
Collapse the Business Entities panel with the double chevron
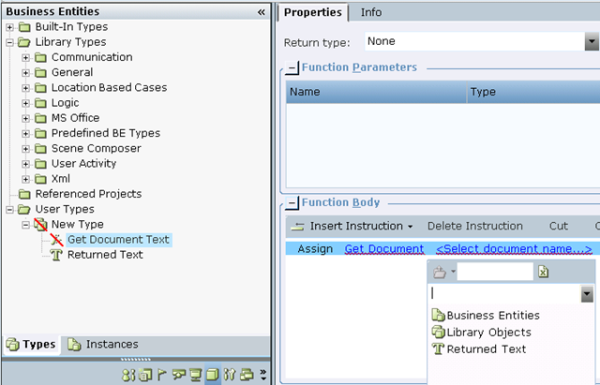point(261,12)
